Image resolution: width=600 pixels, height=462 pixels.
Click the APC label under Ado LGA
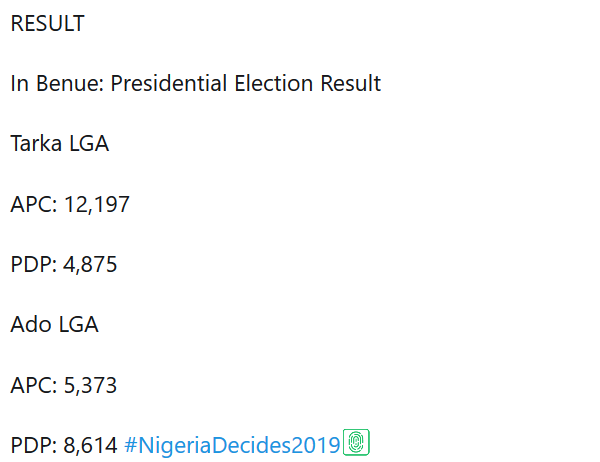[x=32, y=385]
